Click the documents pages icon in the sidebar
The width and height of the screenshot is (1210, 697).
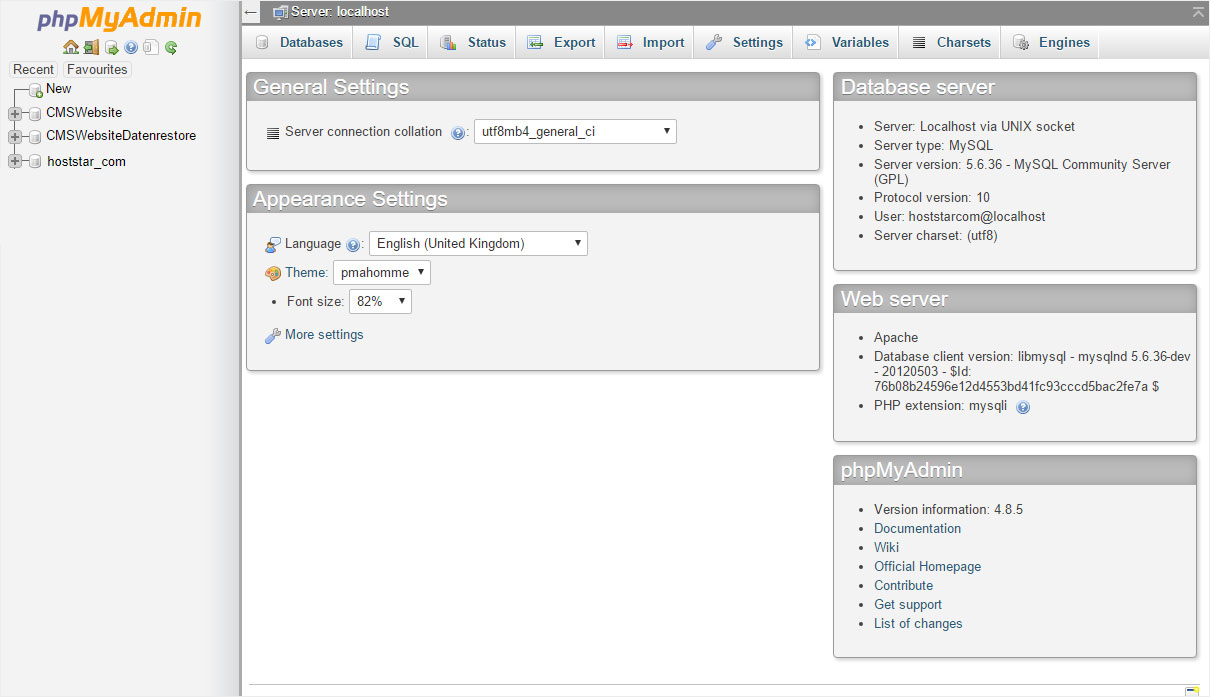coord(151,47)
